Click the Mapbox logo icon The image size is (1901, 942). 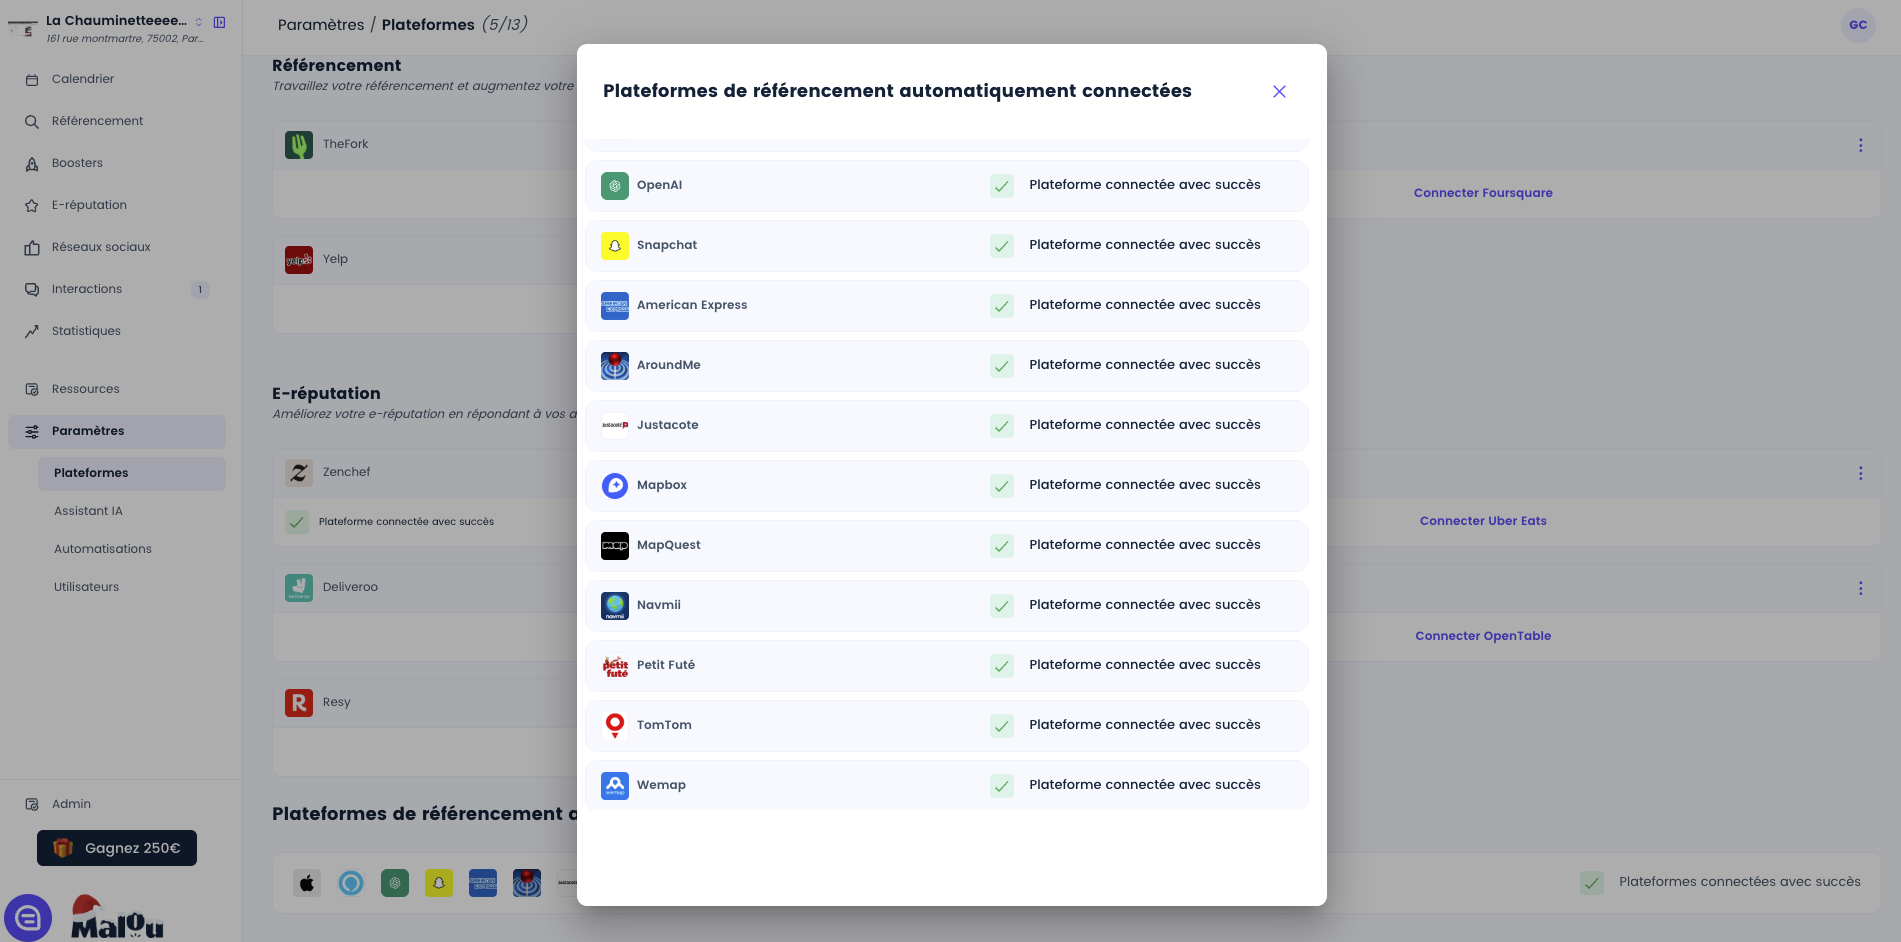click(x=615, y=486)
